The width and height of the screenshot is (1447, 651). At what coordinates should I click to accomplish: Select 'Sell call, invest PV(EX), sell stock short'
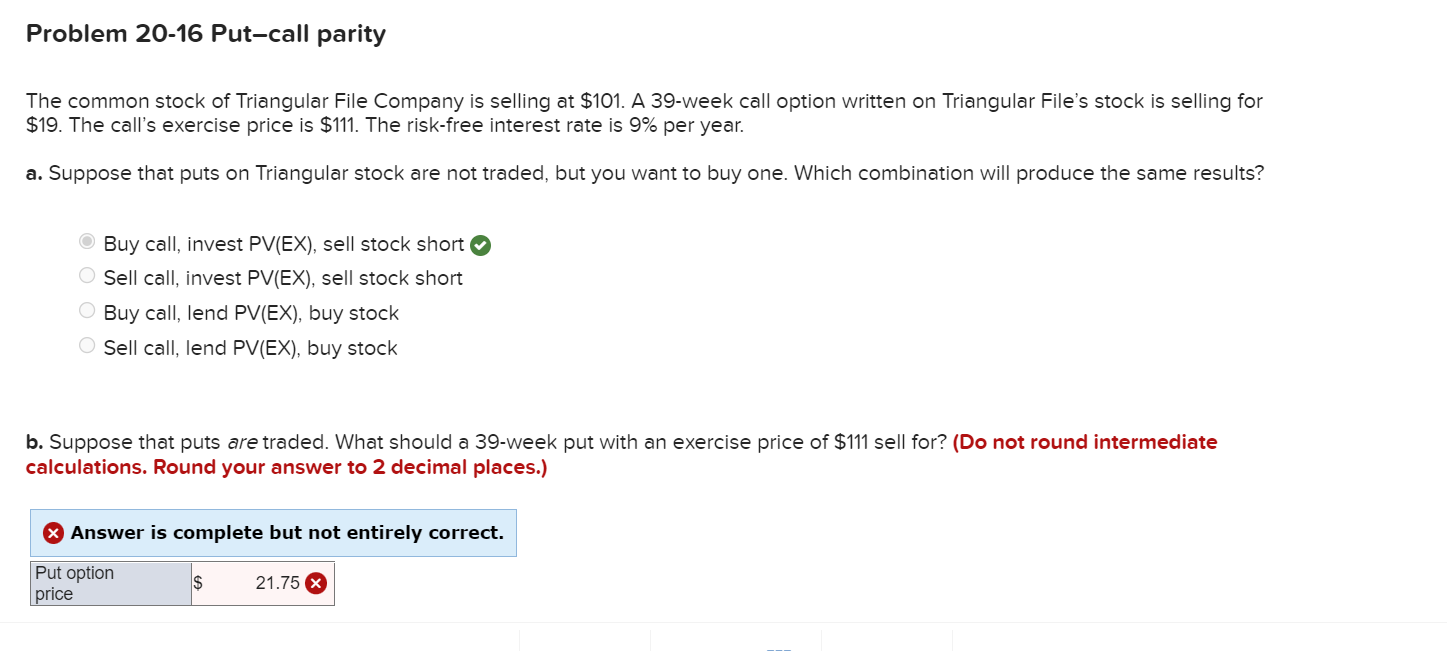87,275
